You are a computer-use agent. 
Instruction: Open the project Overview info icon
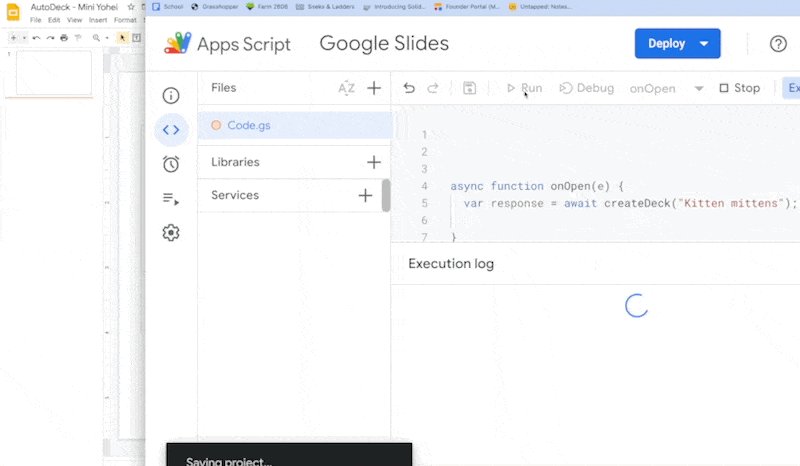(x=171, y=95)
